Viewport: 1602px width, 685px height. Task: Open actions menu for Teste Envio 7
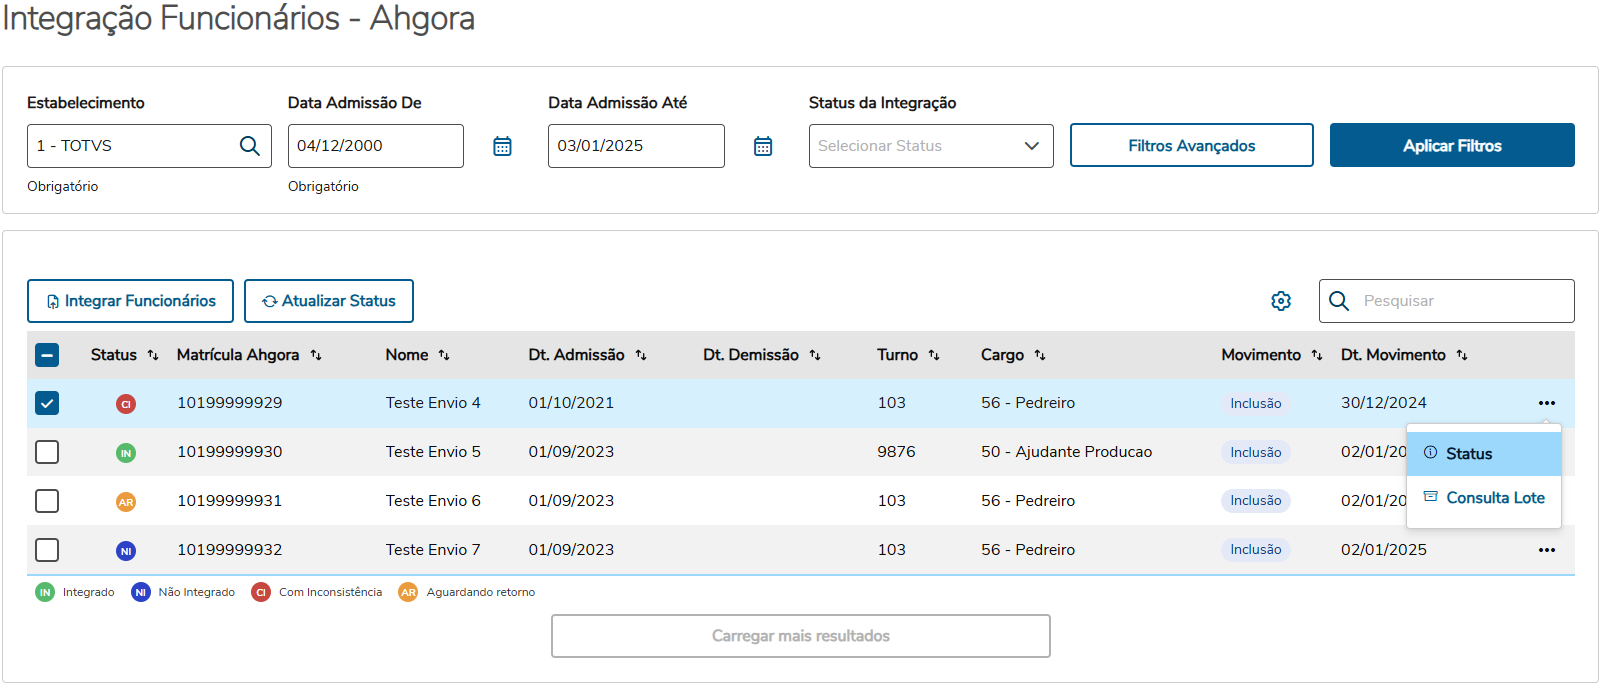tap(1546, 550)
